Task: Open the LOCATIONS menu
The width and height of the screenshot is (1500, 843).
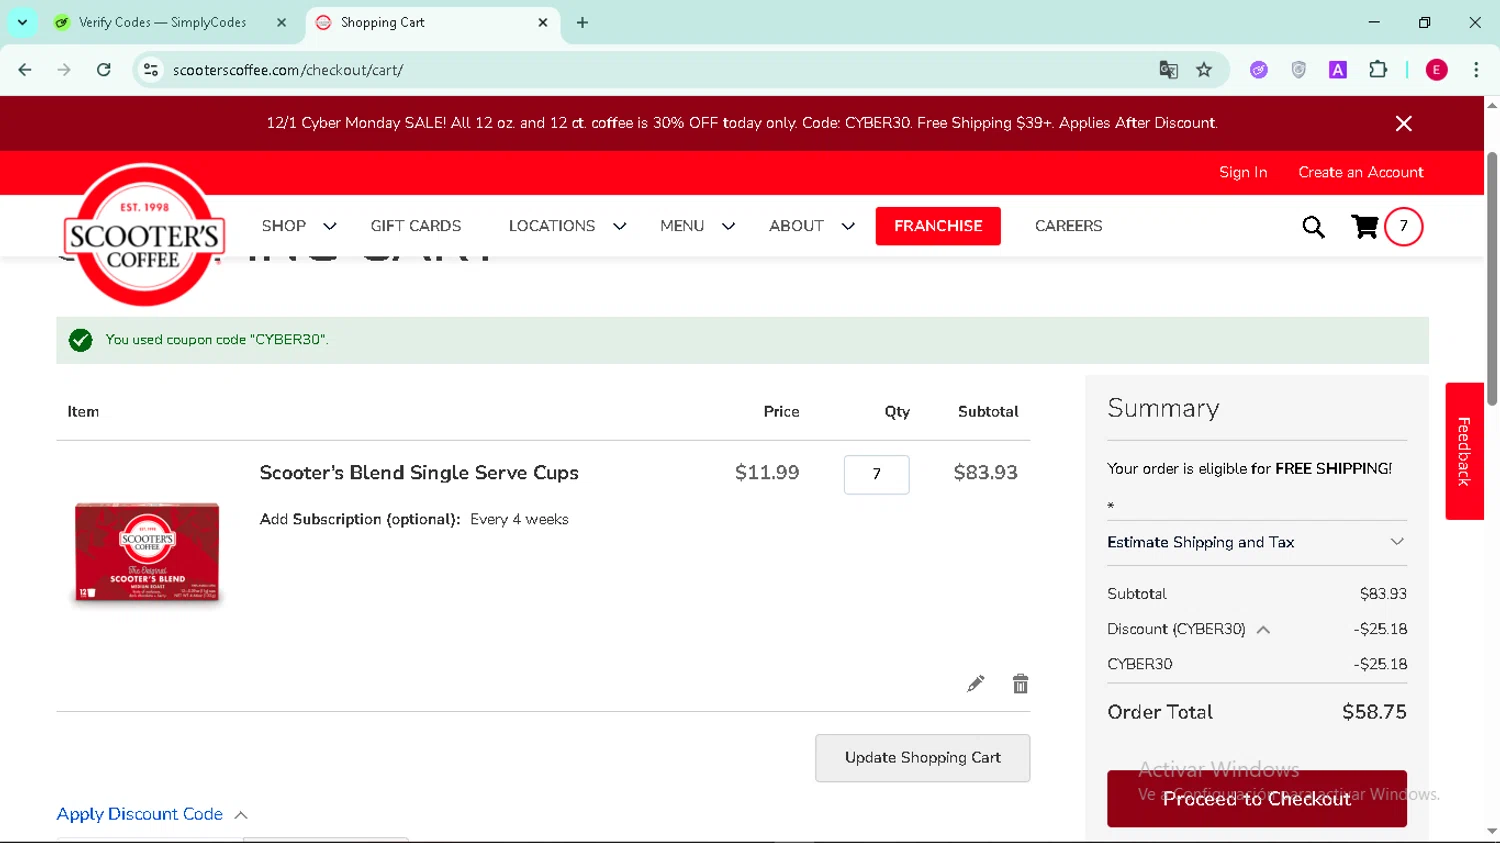Action: tap(552, 226)
